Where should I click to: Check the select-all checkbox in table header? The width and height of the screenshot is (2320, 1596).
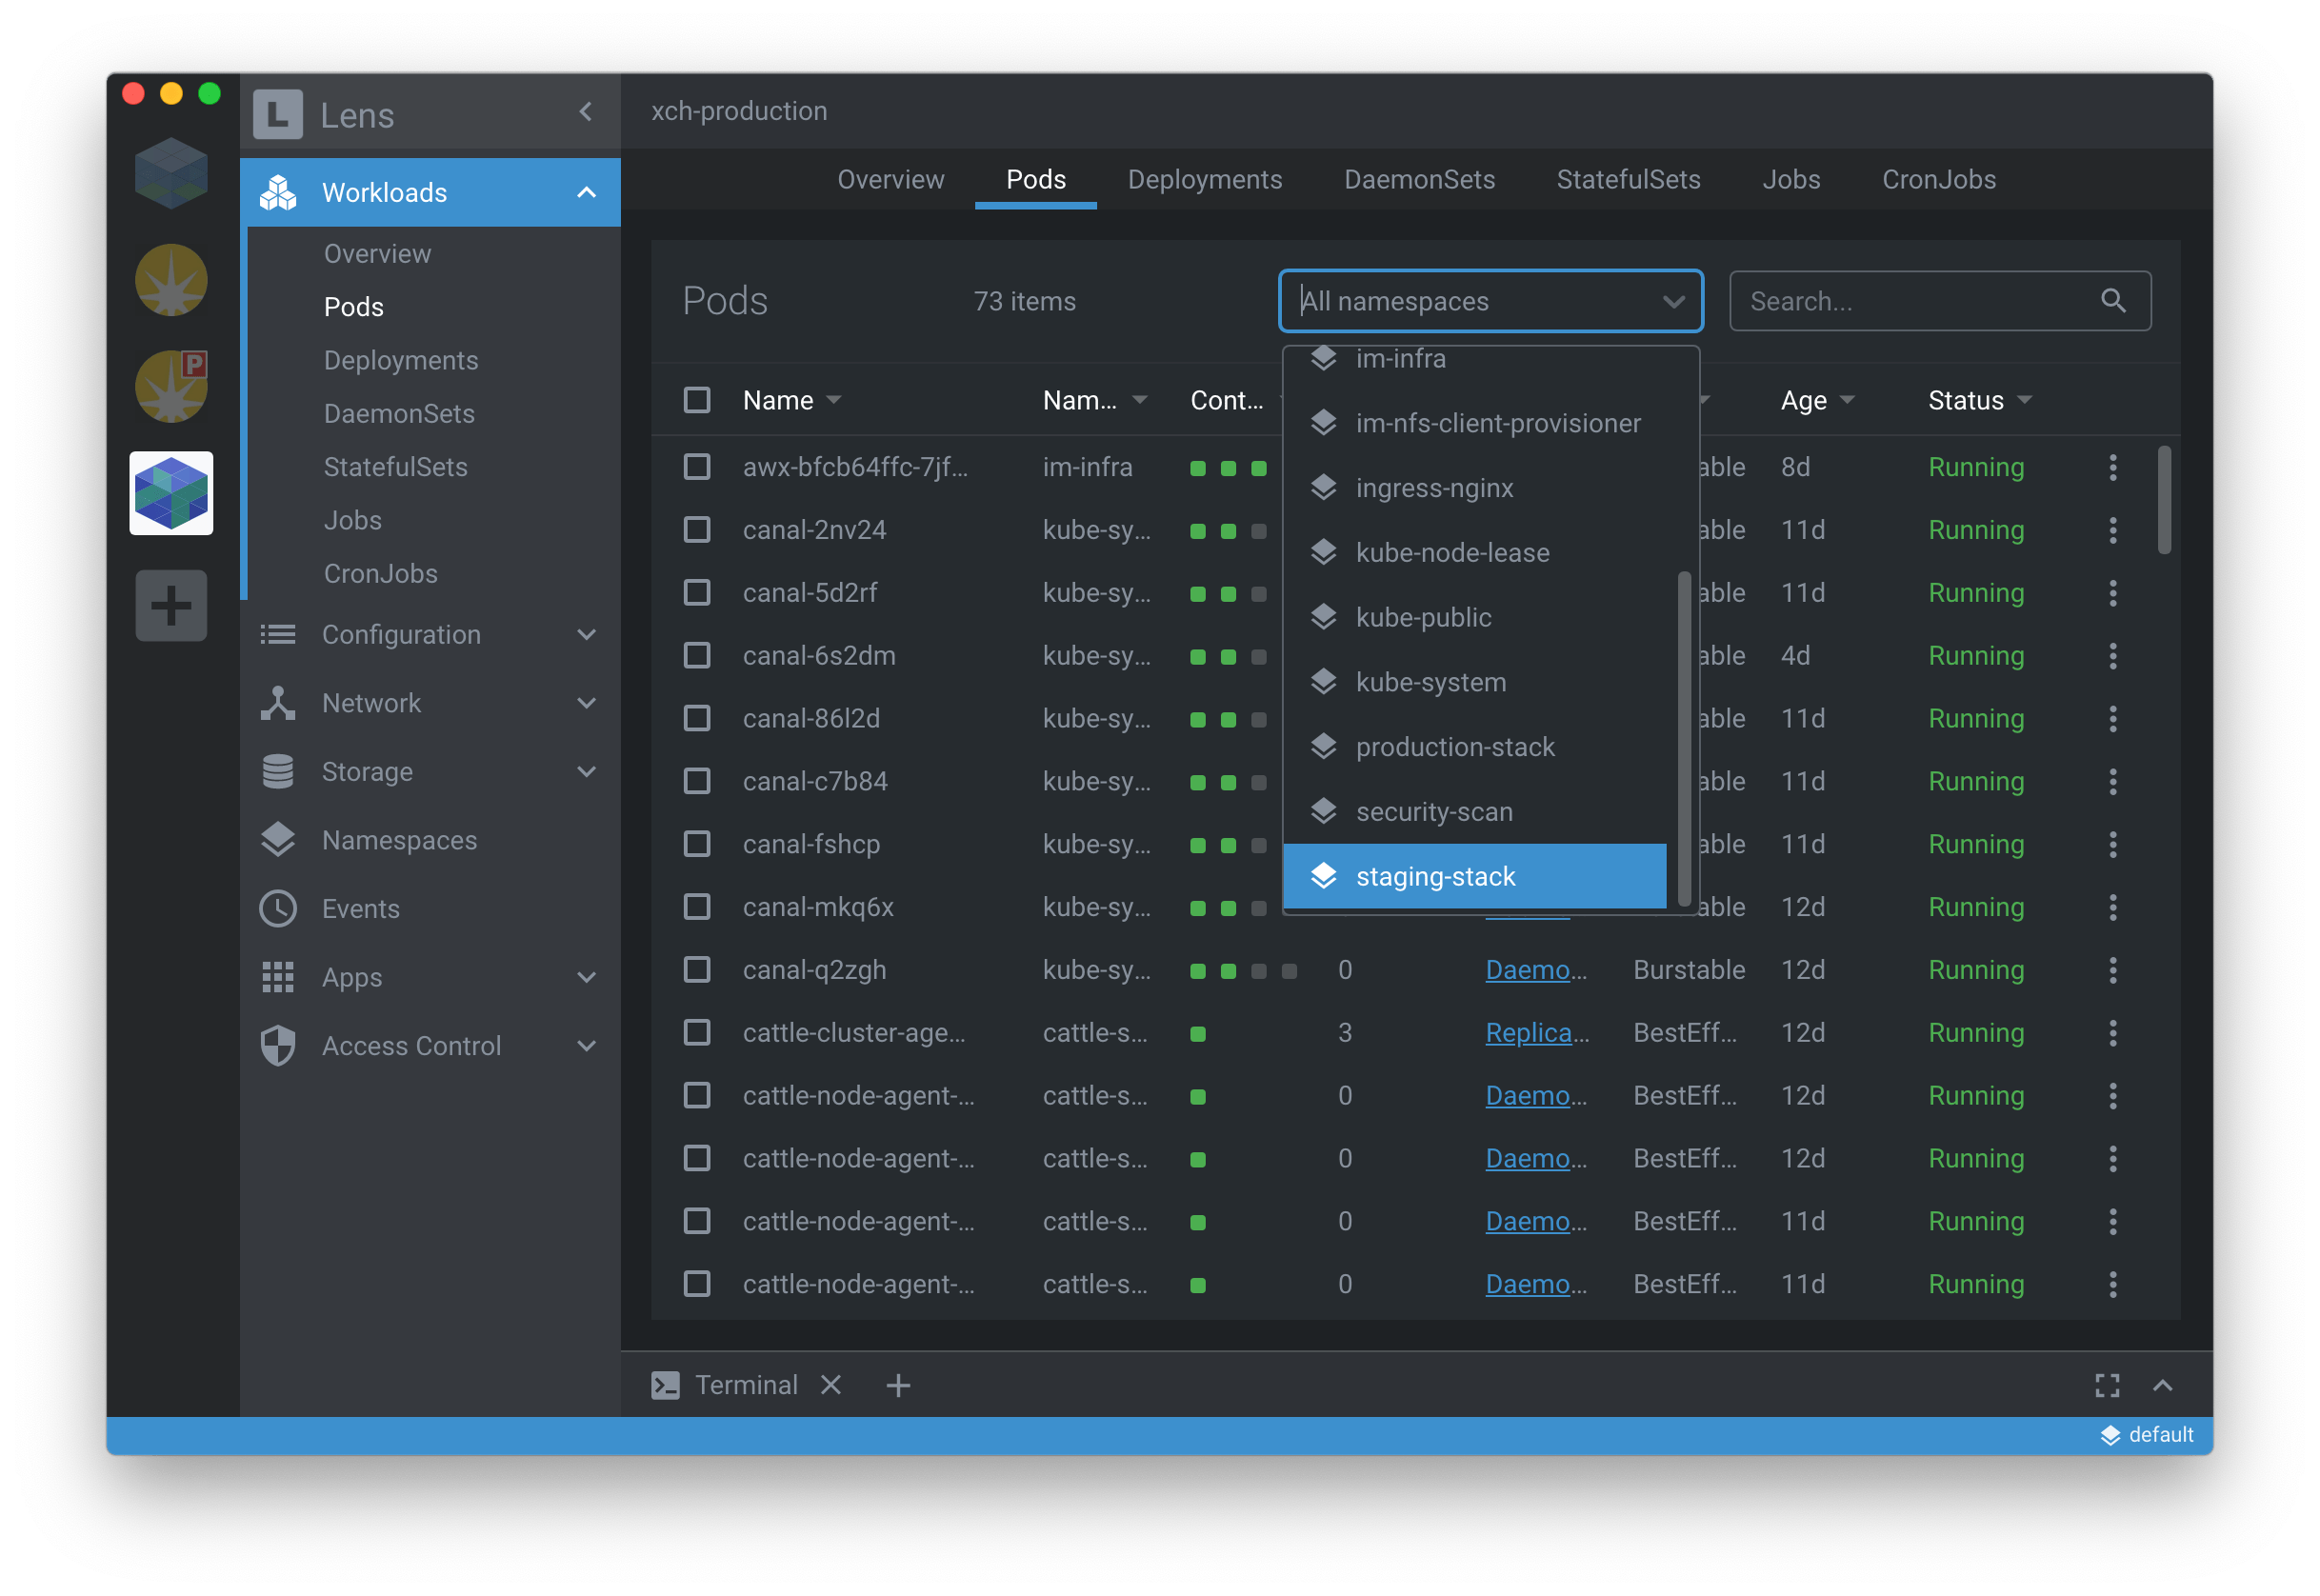(x=696, y=400)
